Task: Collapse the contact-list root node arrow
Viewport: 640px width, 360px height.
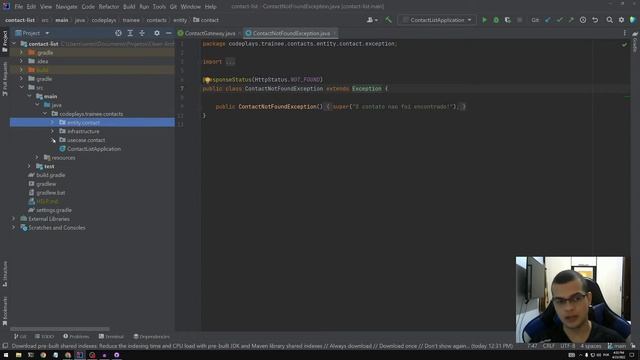Action: point(14,44)
